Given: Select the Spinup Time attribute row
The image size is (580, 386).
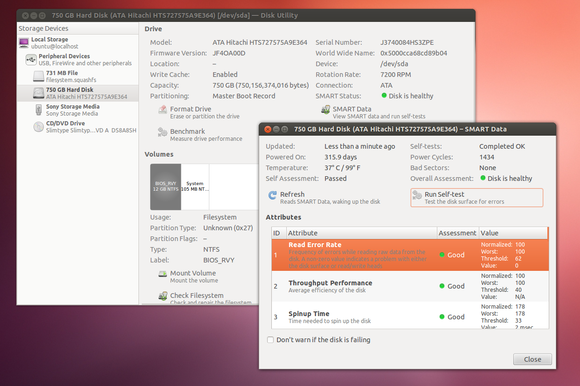Looking at the screenshot, I should [x=410, y=315].
